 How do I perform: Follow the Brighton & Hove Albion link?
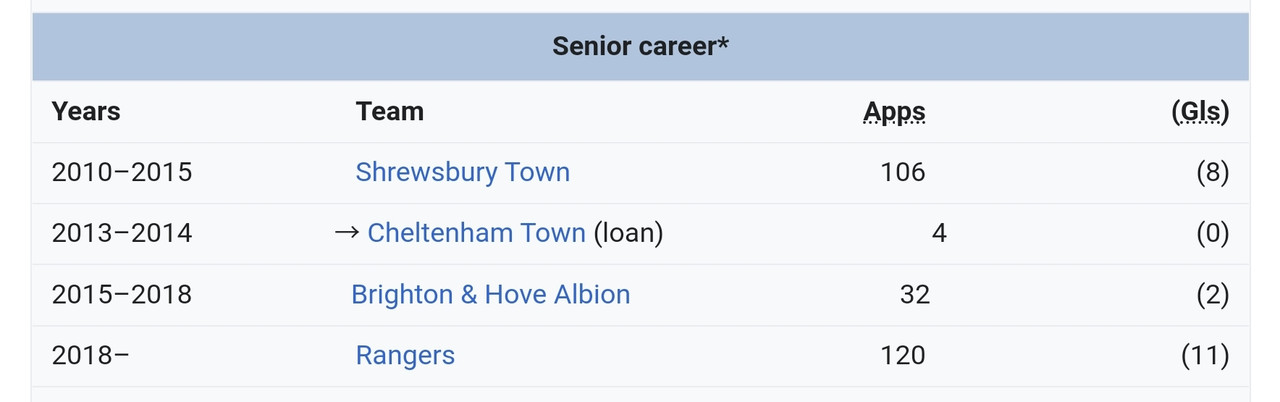coord(490,294)
